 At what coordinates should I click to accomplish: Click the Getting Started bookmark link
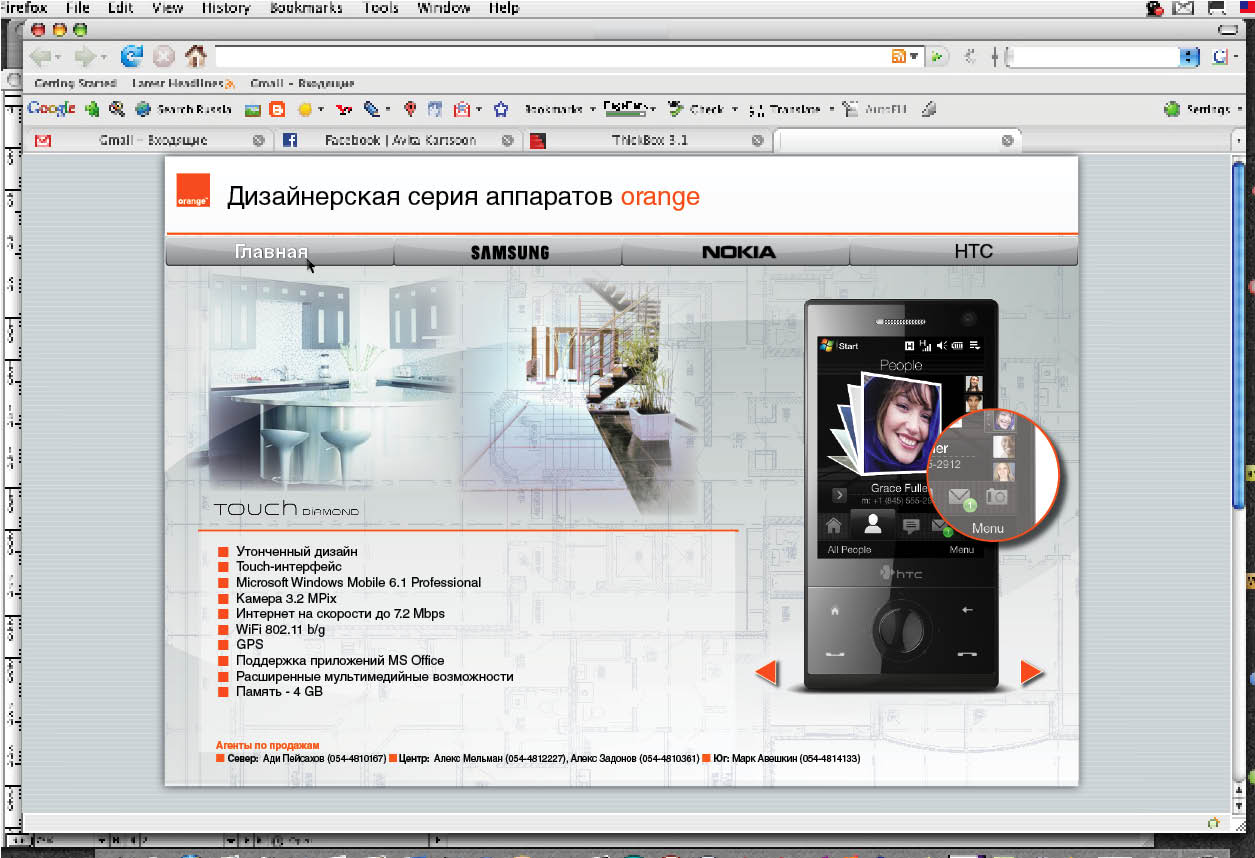[x=75, y=83]
